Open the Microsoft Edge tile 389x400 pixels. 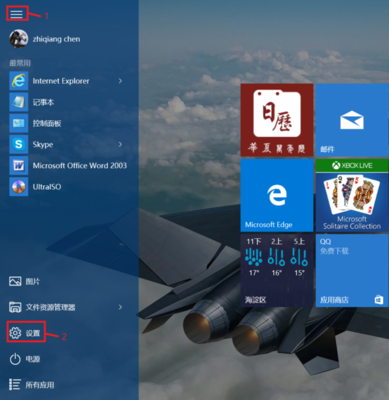[x=277, y=195]
